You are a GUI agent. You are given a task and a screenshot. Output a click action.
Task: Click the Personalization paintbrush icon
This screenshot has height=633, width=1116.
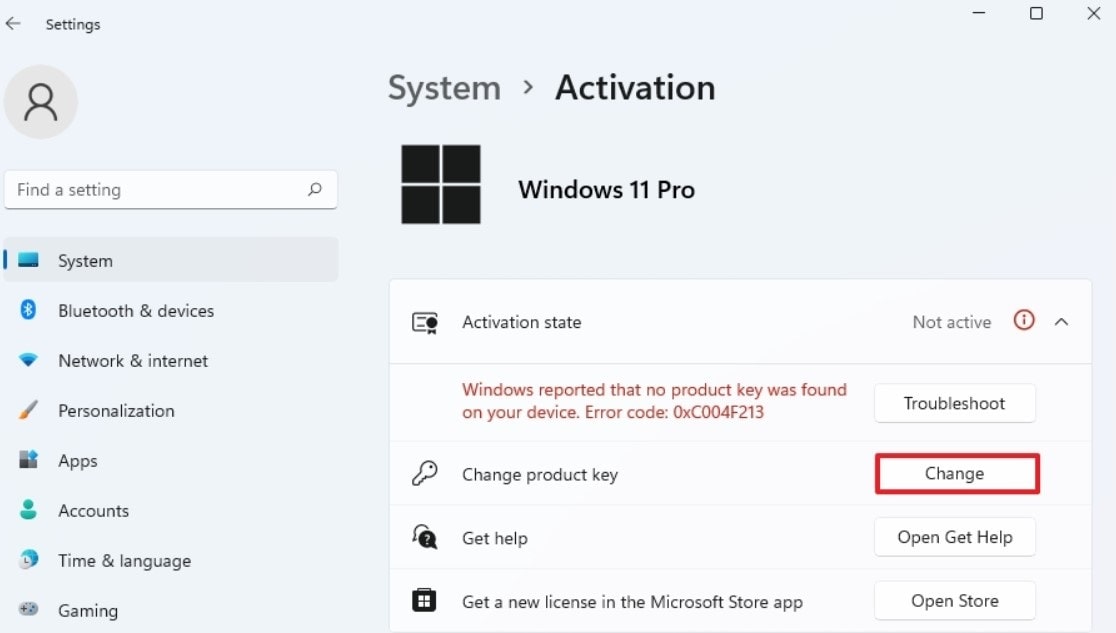[x=28, y=410]
